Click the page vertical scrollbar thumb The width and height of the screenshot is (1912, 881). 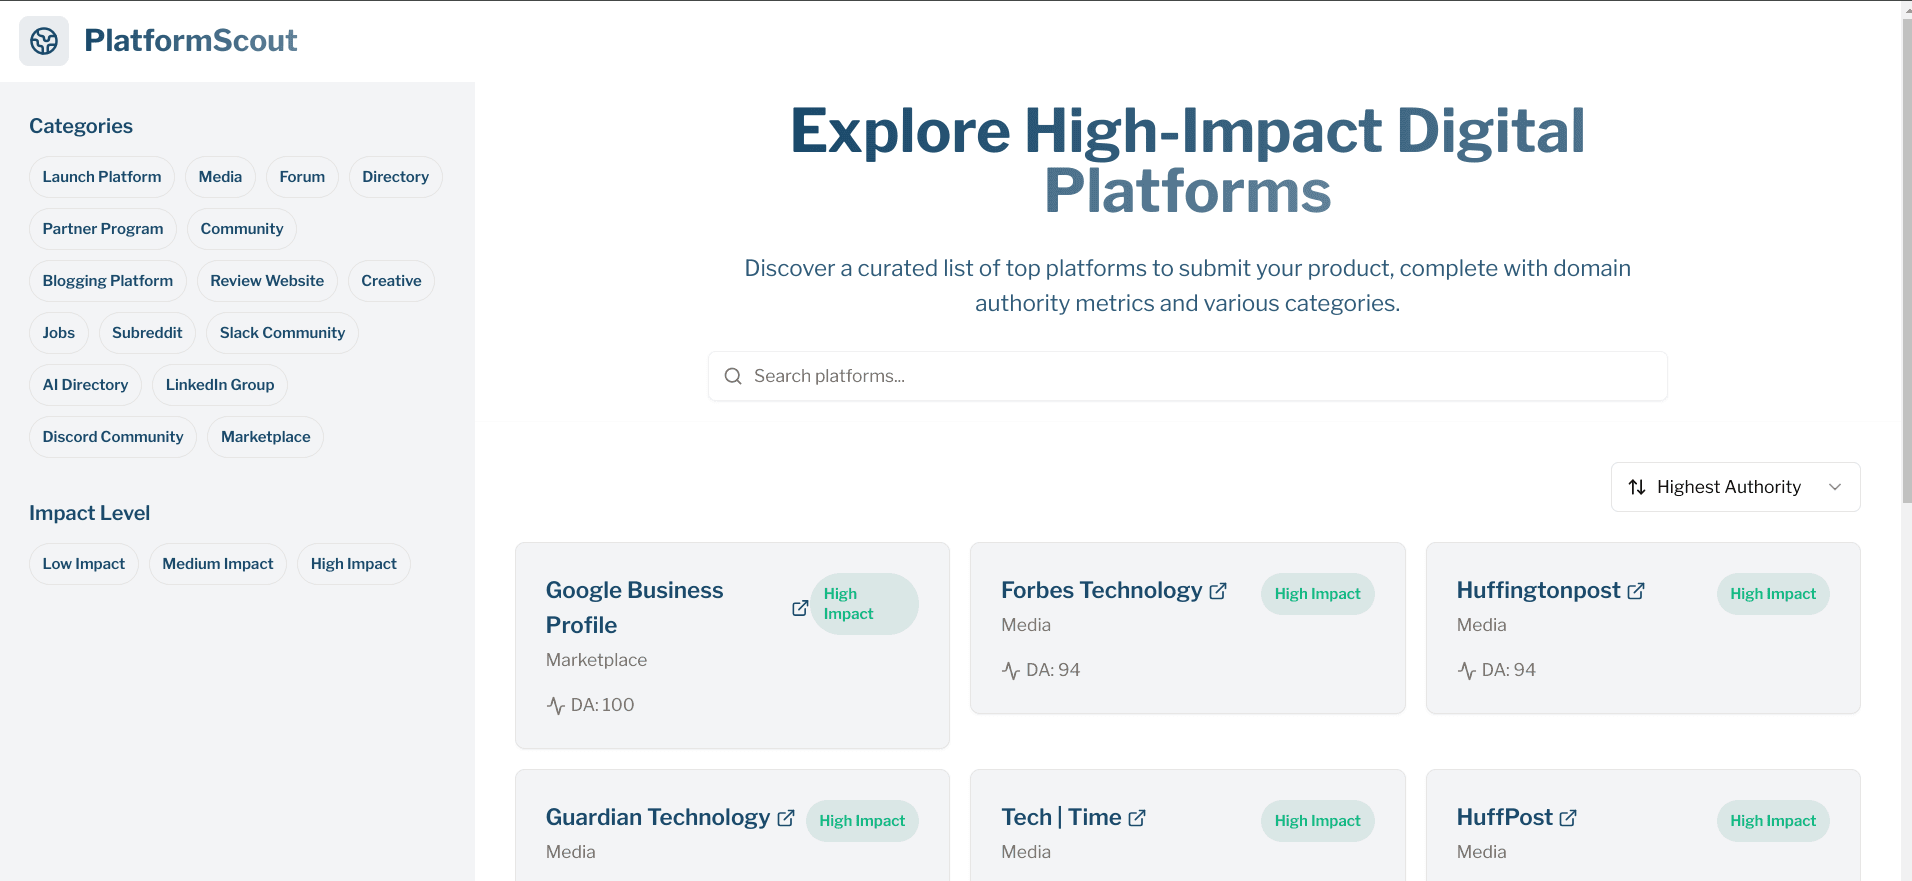point(1906,260)
